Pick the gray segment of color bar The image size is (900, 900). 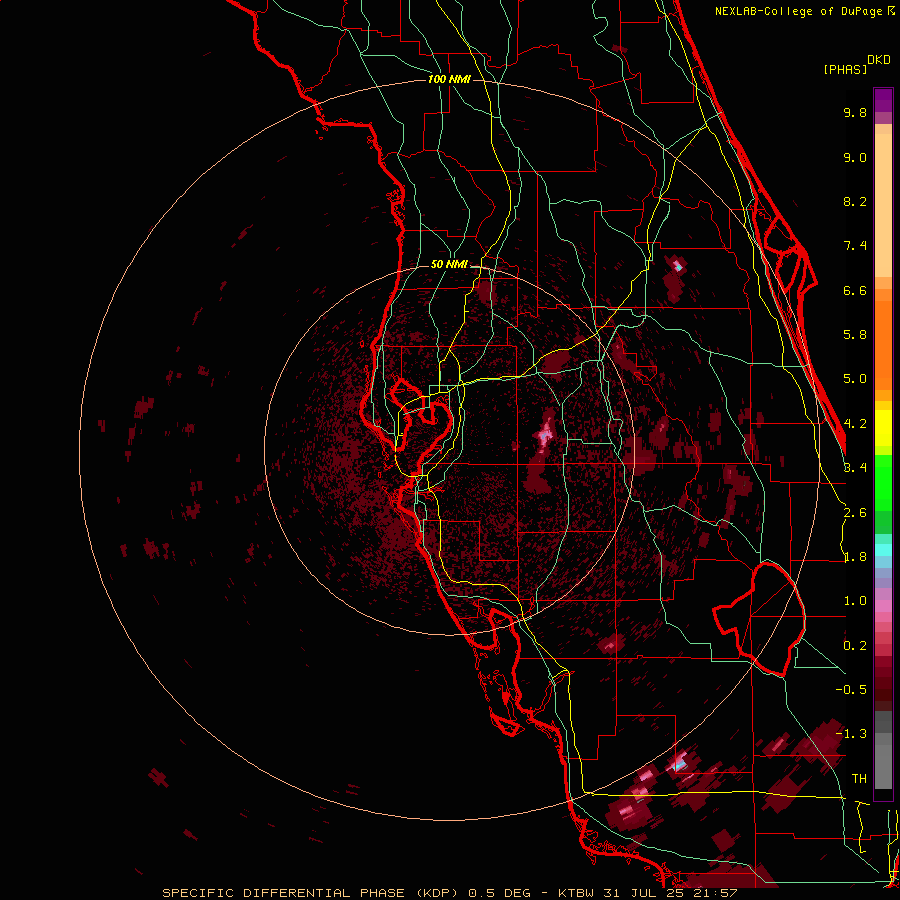pos(883,752)
